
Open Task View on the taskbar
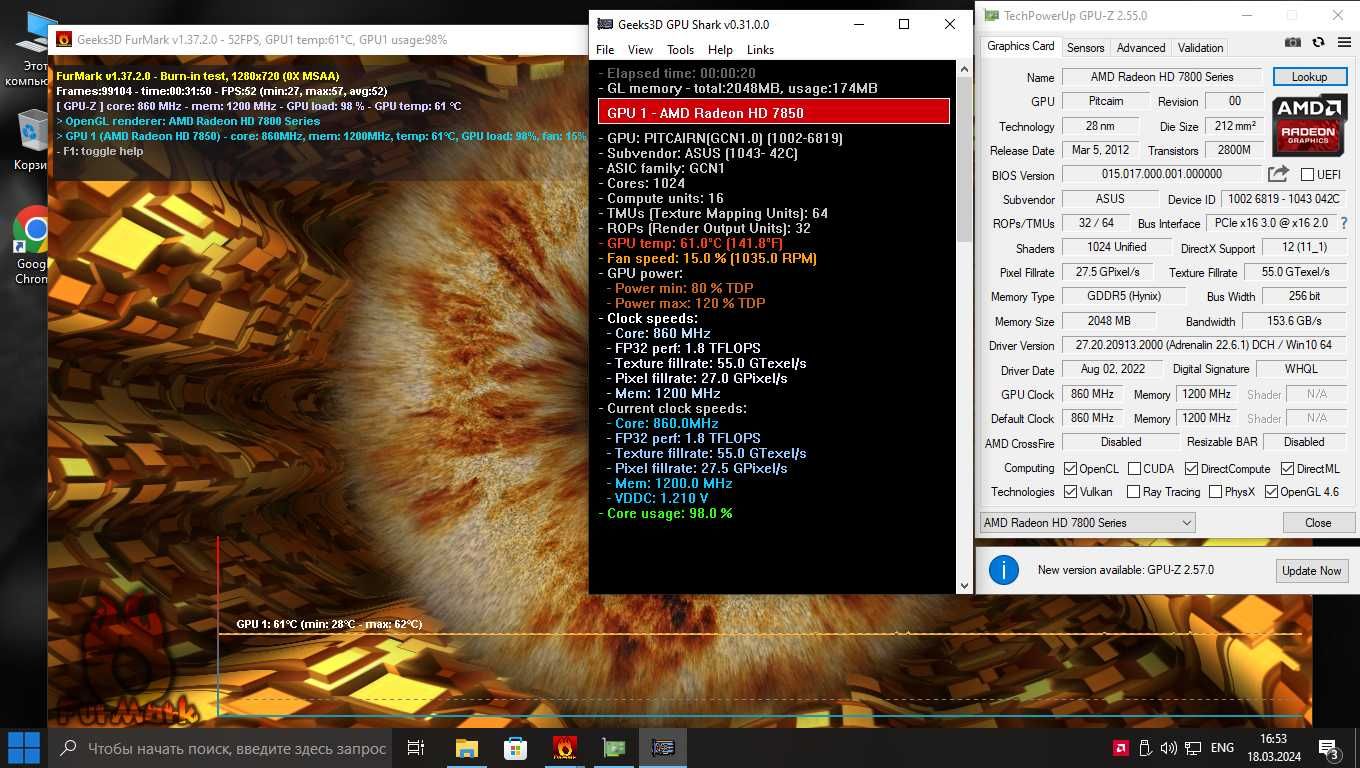416,747
